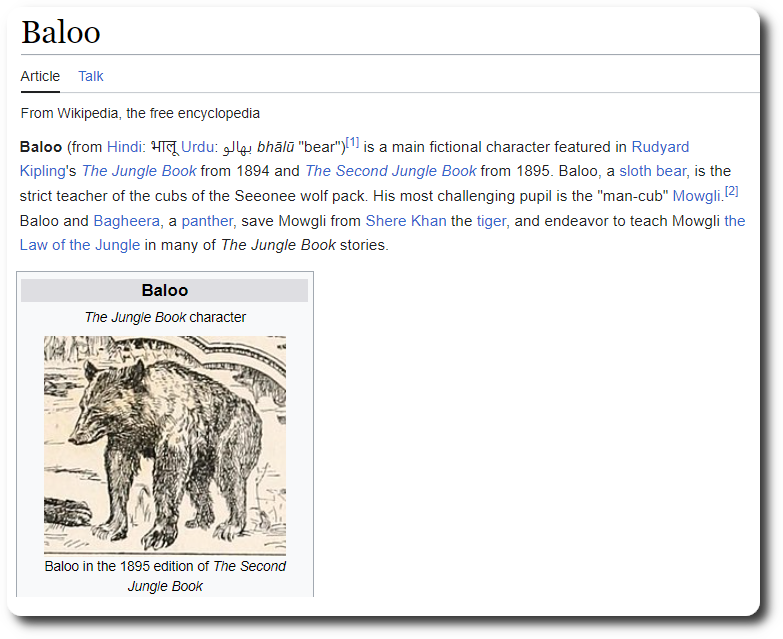The image size is (783, 639).
Task: Switch to the Talk tab
Action: (91, 76)
